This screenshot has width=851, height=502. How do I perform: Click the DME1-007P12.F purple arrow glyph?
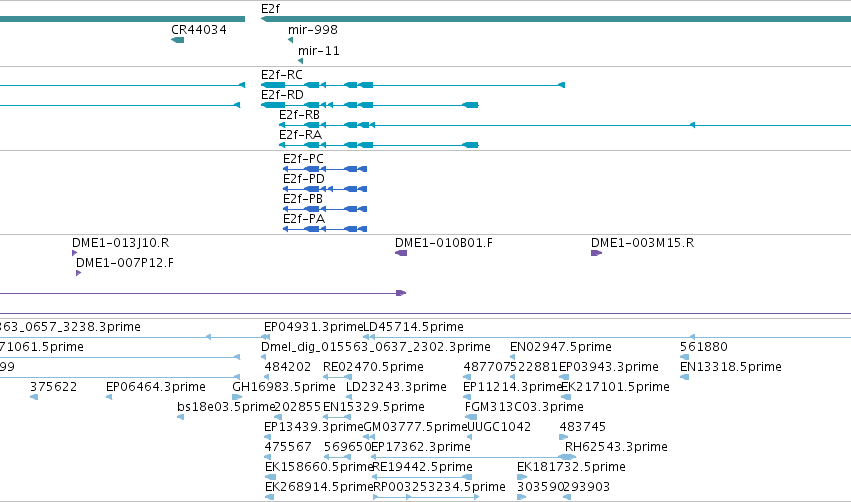tap(78, 273)
